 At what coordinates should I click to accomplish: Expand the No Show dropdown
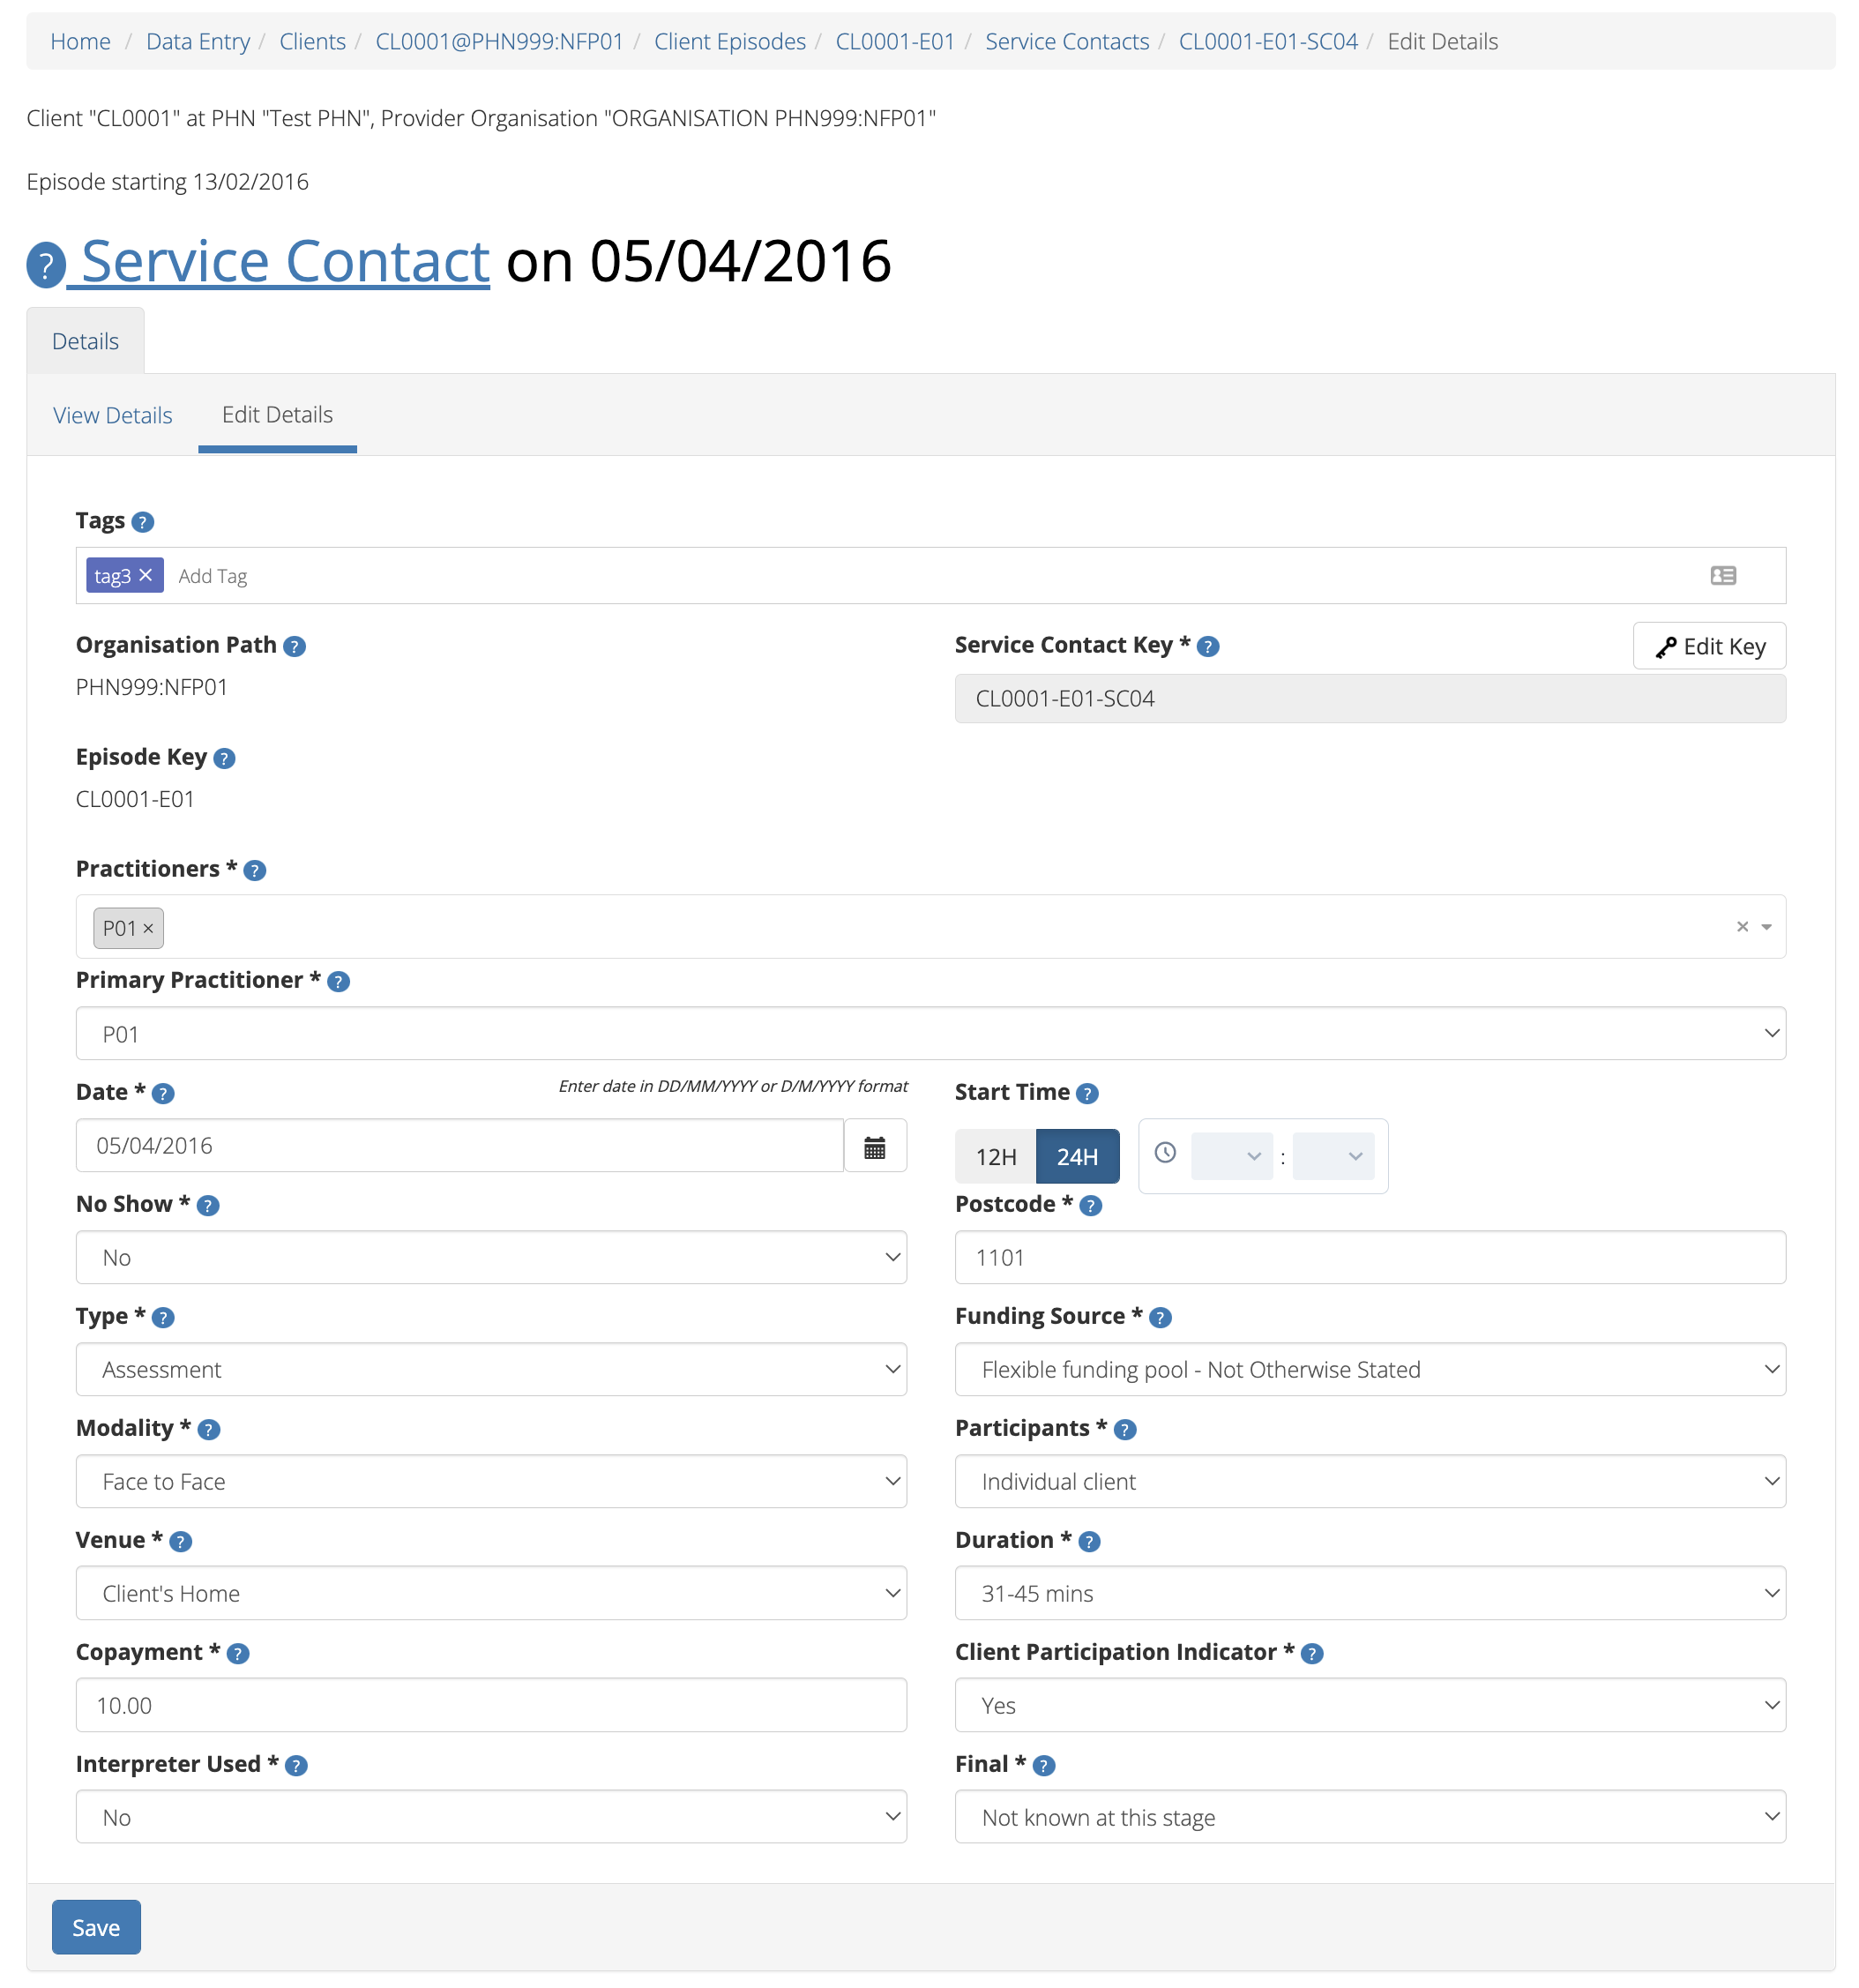[x=493, y=1258]
